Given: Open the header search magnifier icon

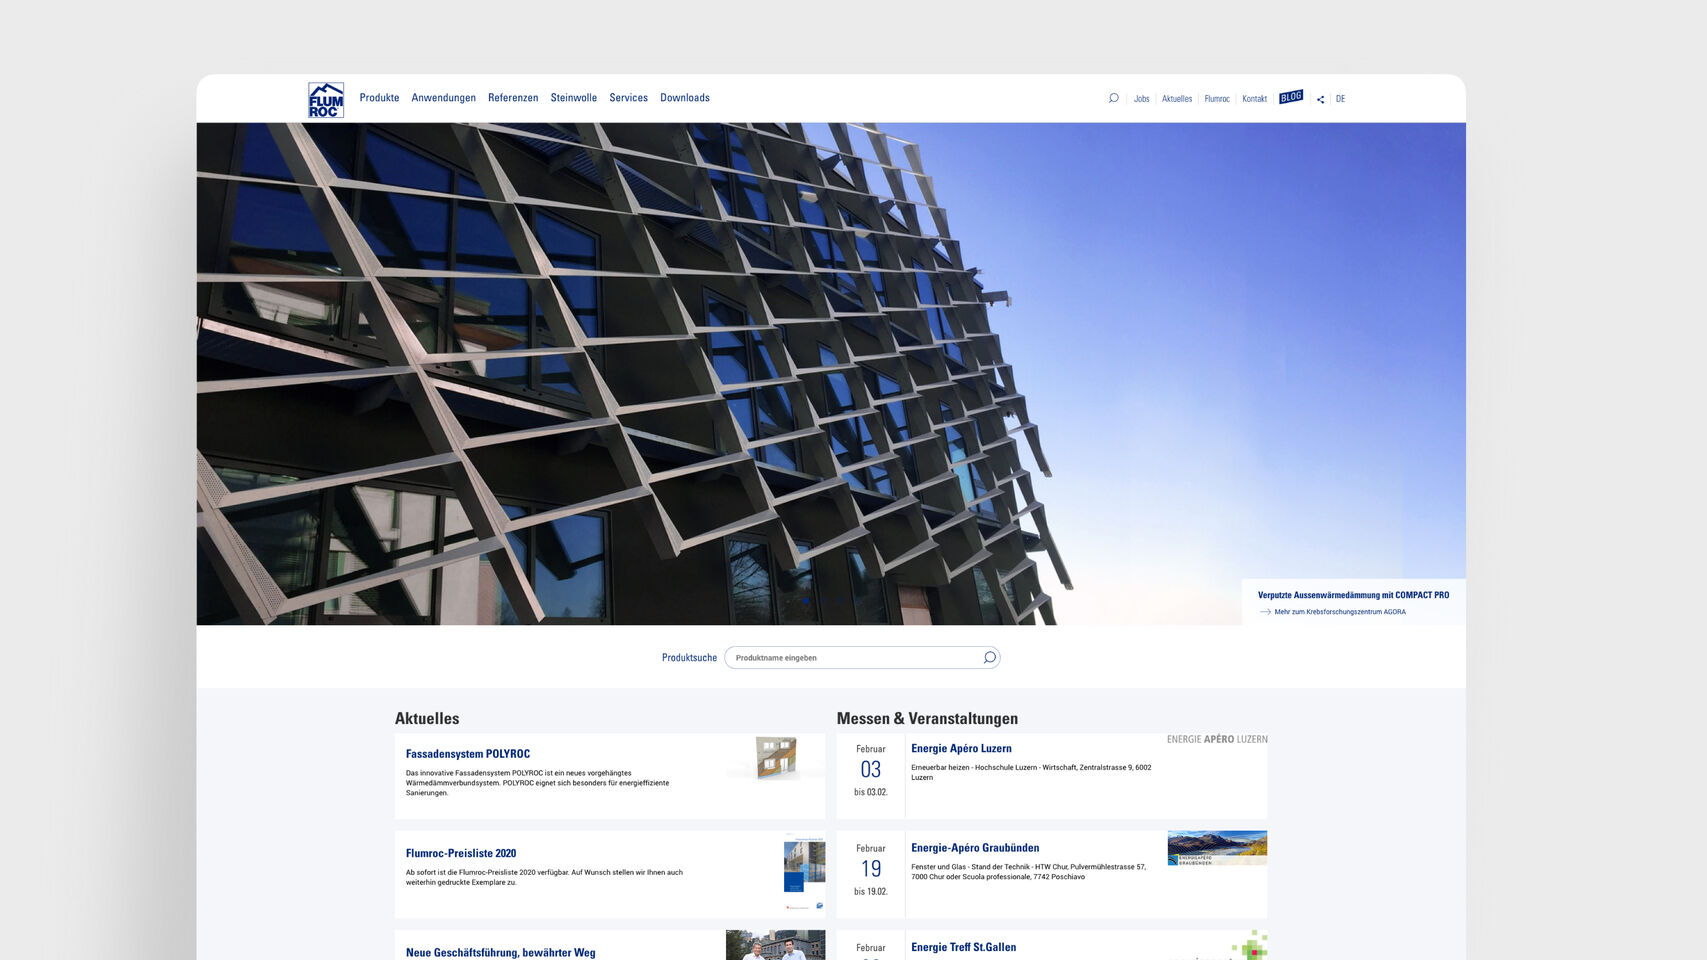Looking at the screenshot, I should [x=1113, y=98].
